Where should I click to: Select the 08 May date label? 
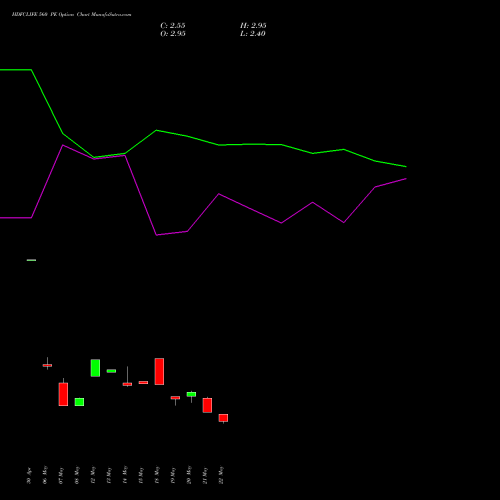click(77, 475)
